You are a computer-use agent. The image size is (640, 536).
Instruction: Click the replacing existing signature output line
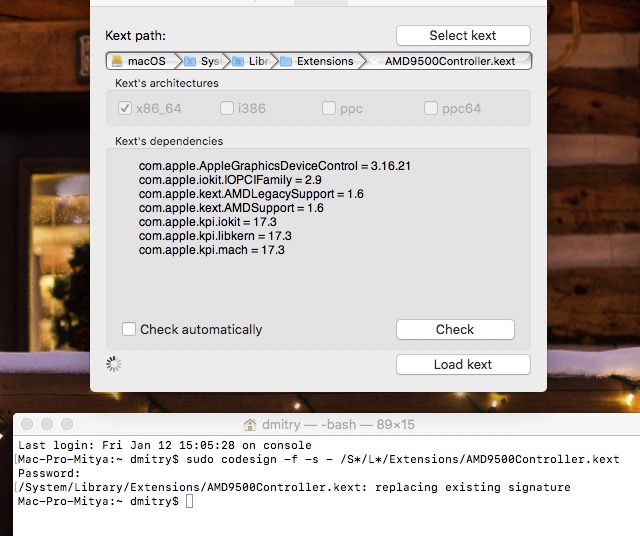[x=294, y=487]
